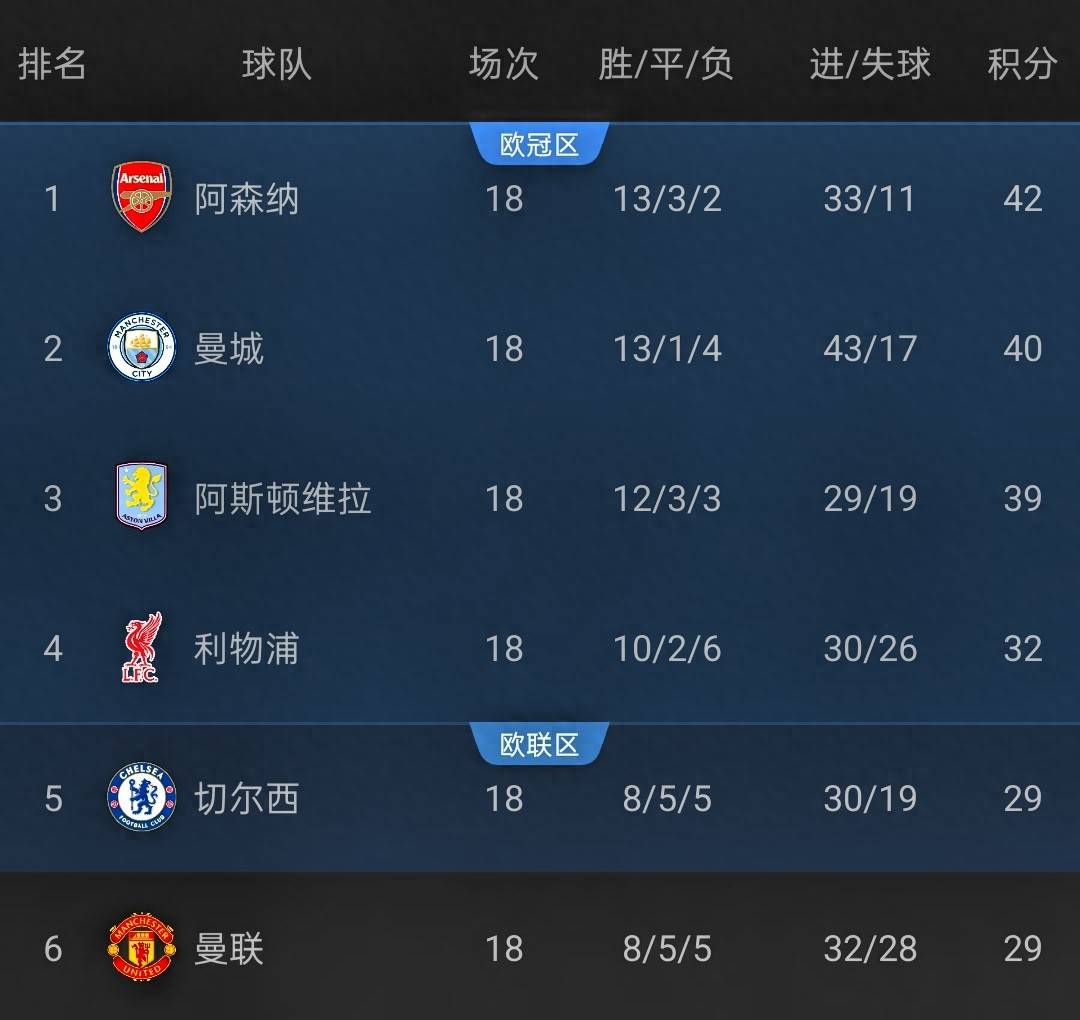Select 曼城 team name
Screen dimensions: 1080x1020
(x=229, y=349)
